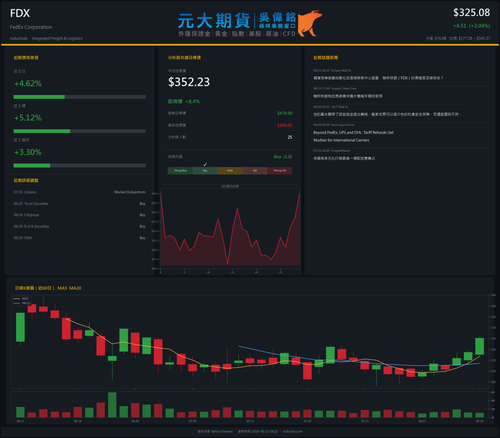The height and width of the screenshot is (438, 500).
Task: Click the orange bull logo in the banner
Action: pos(310,23)
